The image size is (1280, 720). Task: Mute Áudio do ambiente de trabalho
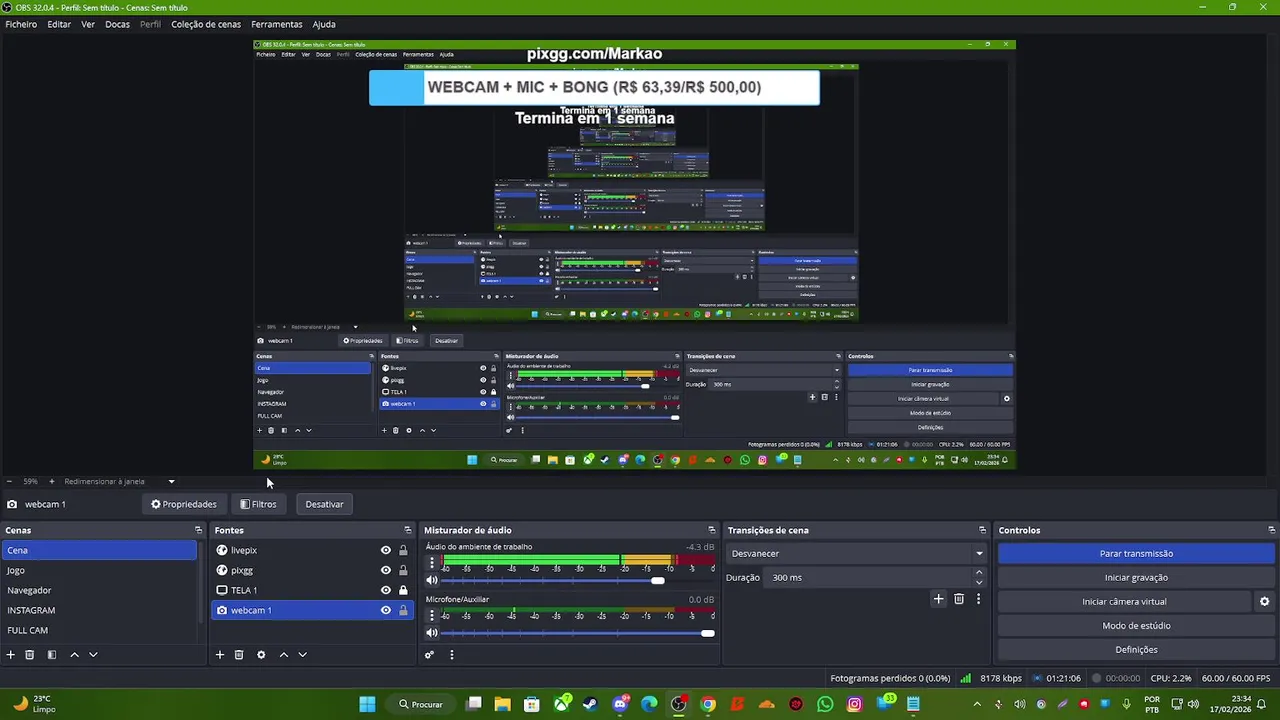[x=432, y=580]
